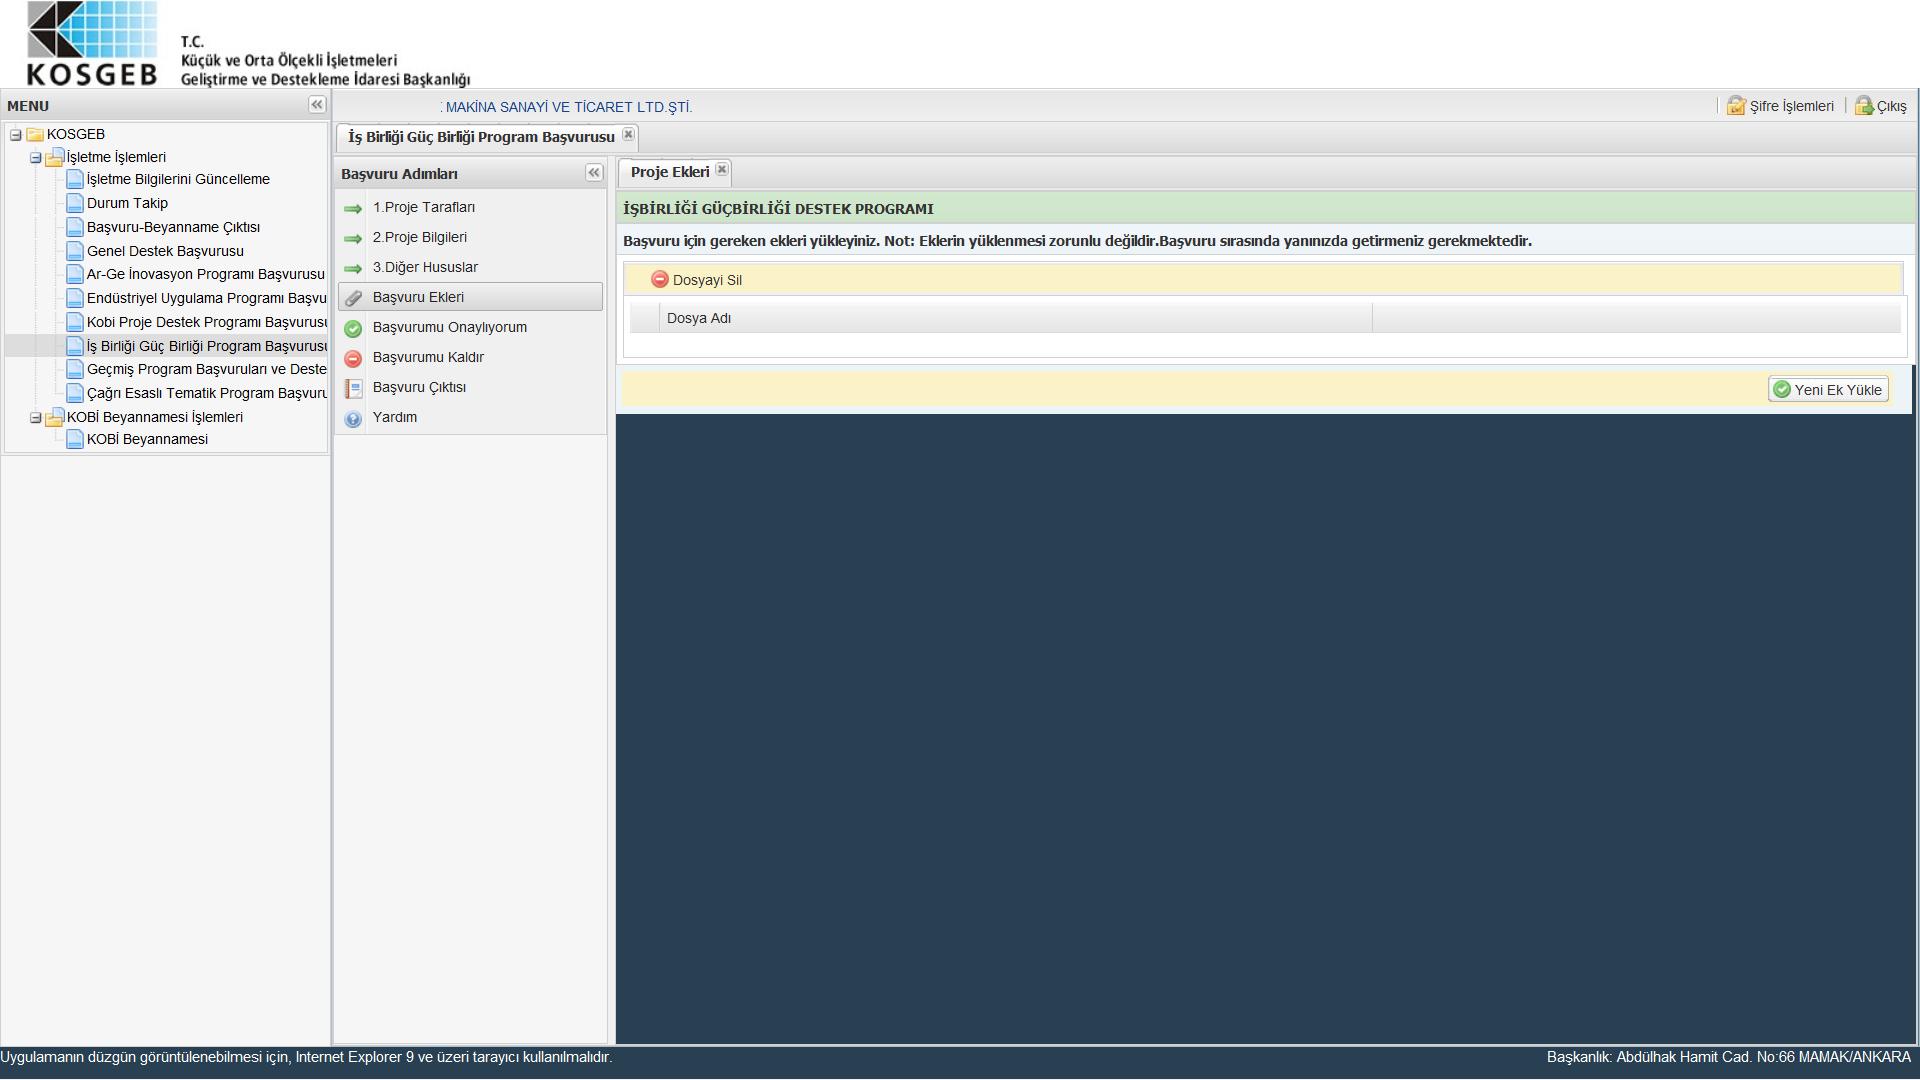The height and width of the screenshot is (1080, 1920).
Task: Open İşletme Bilgilerini Güncelleme in menu tree
Action: [178, 179]
